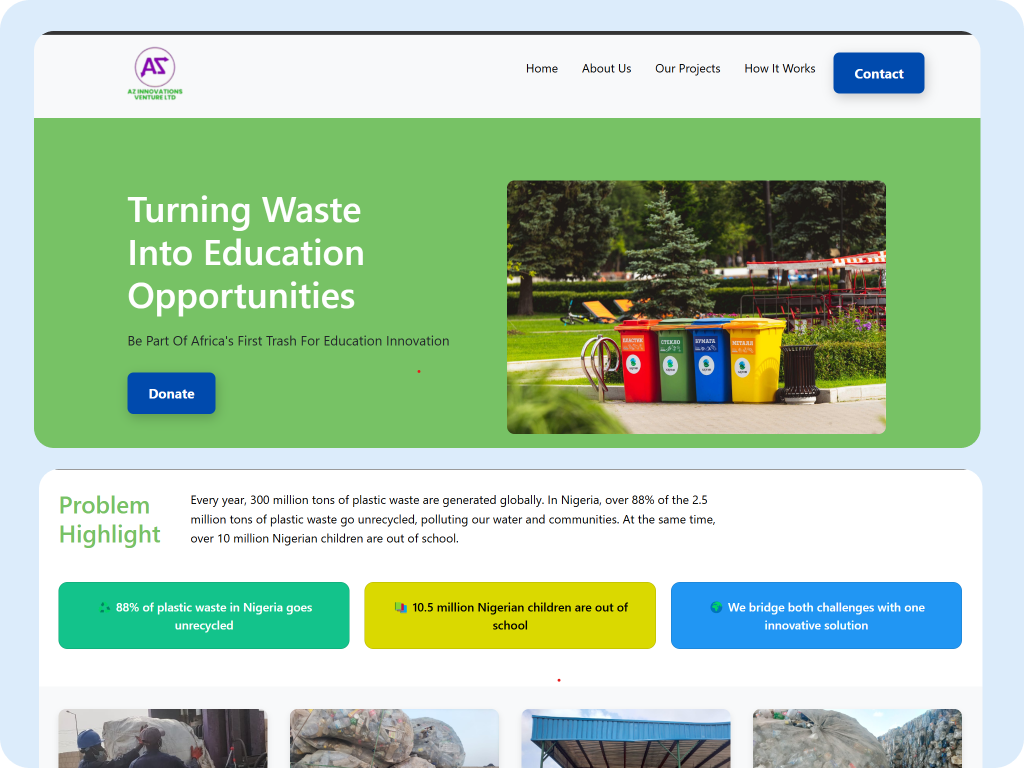
Task: Click the recycle icon on the green card
Action: (x=104, y=607)
